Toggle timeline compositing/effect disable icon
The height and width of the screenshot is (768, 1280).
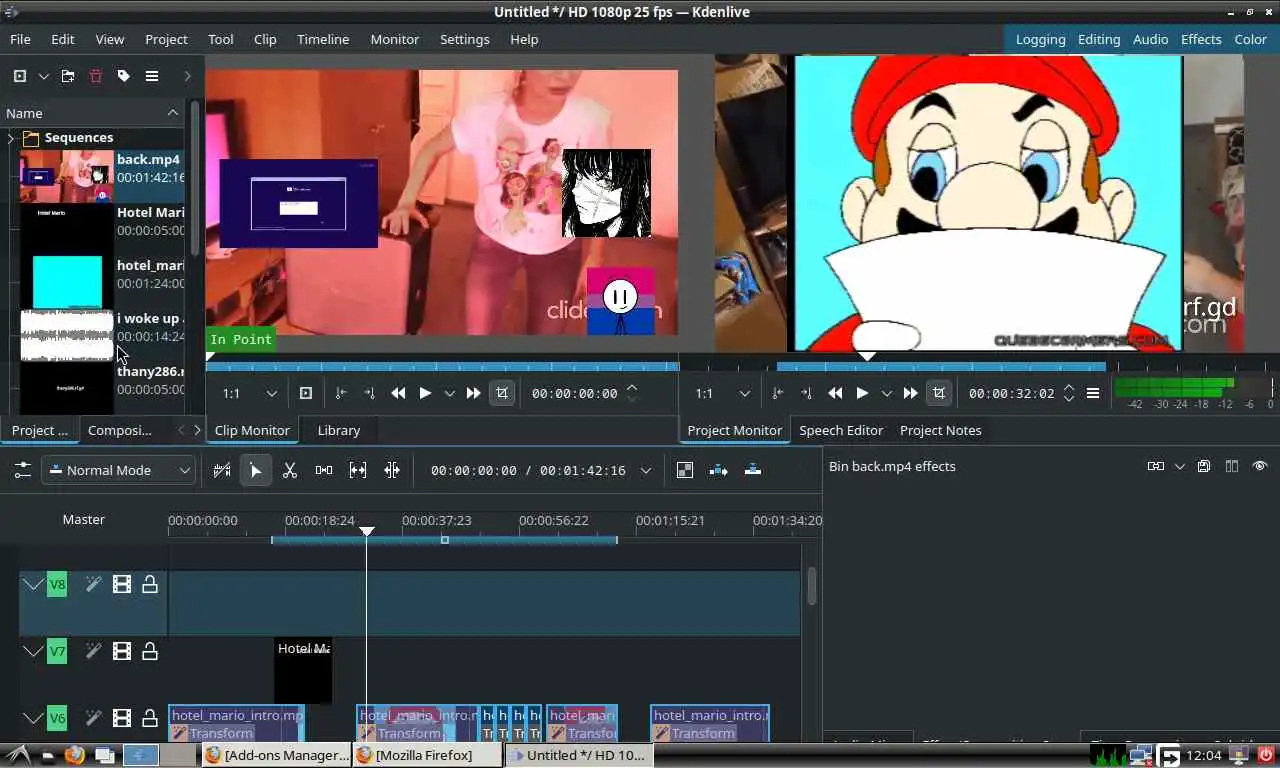coord(685,470)
